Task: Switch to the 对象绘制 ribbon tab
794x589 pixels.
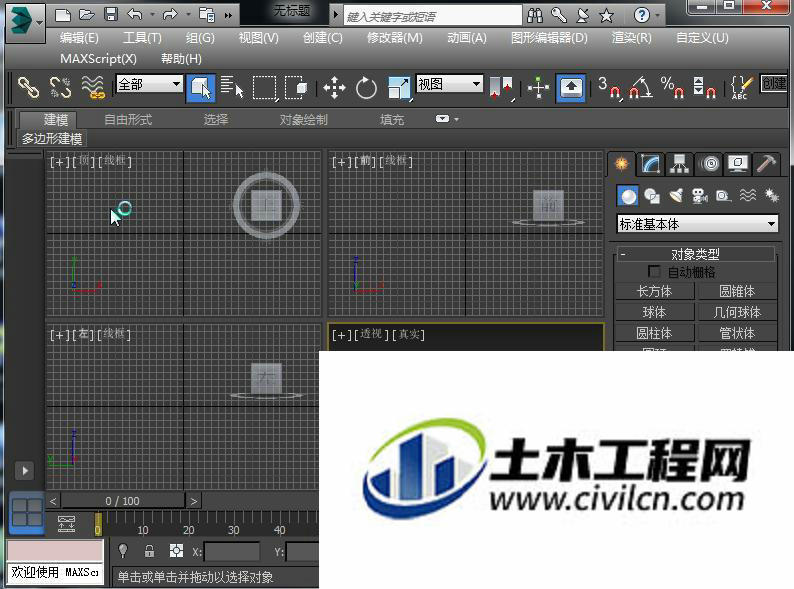Action: [x=304, y=120]
